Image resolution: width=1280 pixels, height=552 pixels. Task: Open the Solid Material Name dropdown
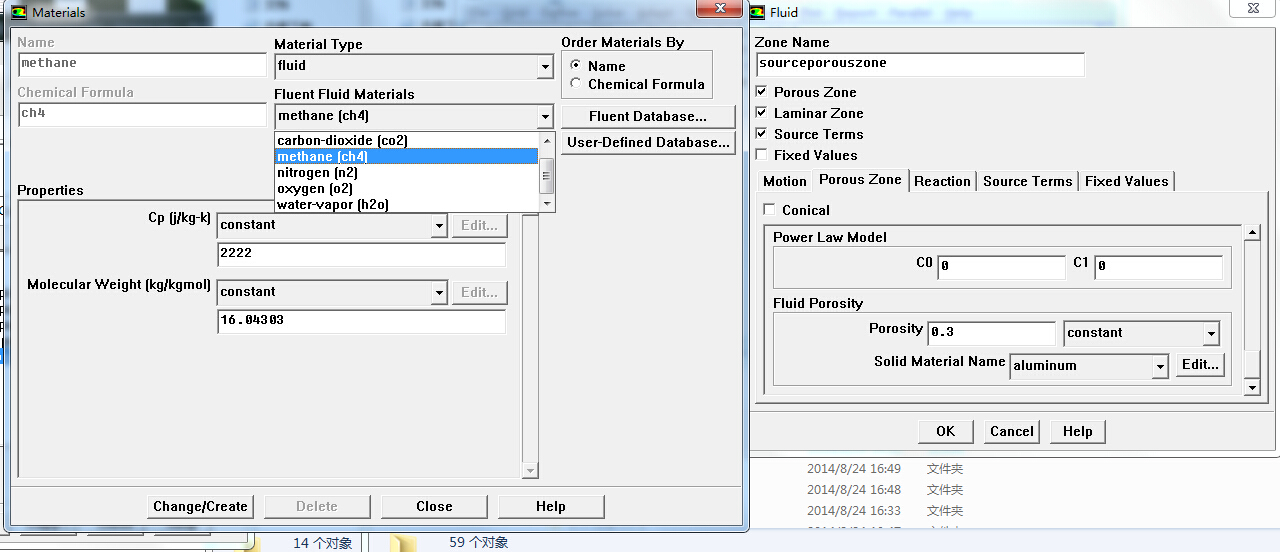pos(1160,367)
